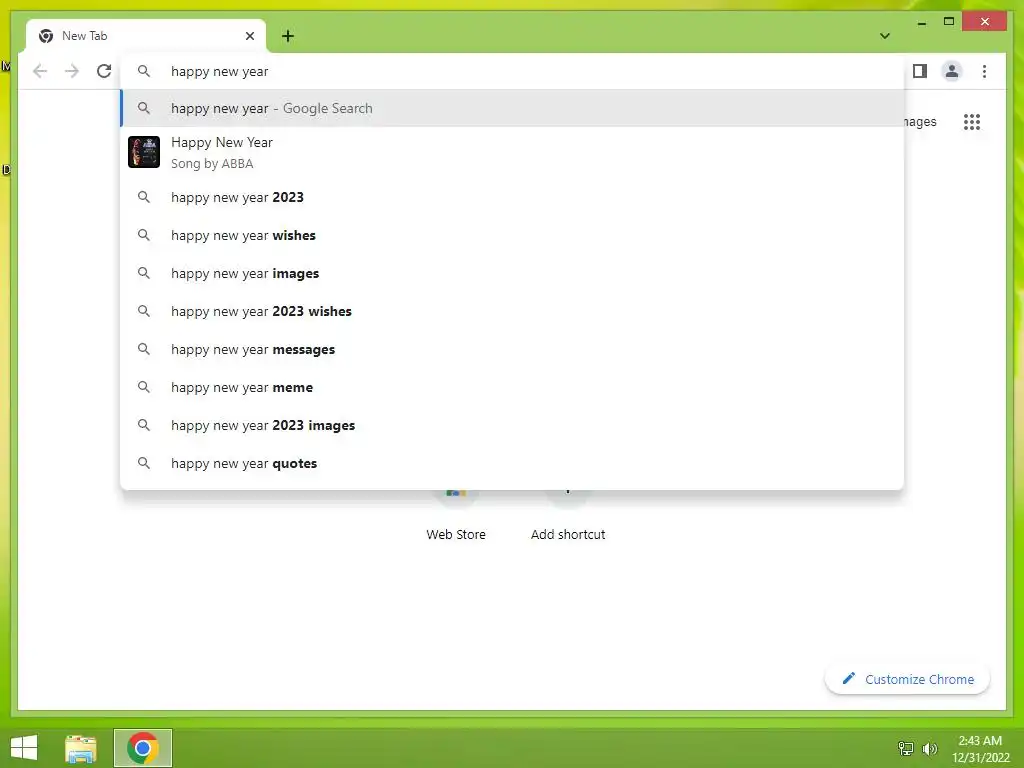Screen dimensions: 1024x768
Task: Select 'happy new year - Google Search' suggestion
Action: (x=513, y=108)
